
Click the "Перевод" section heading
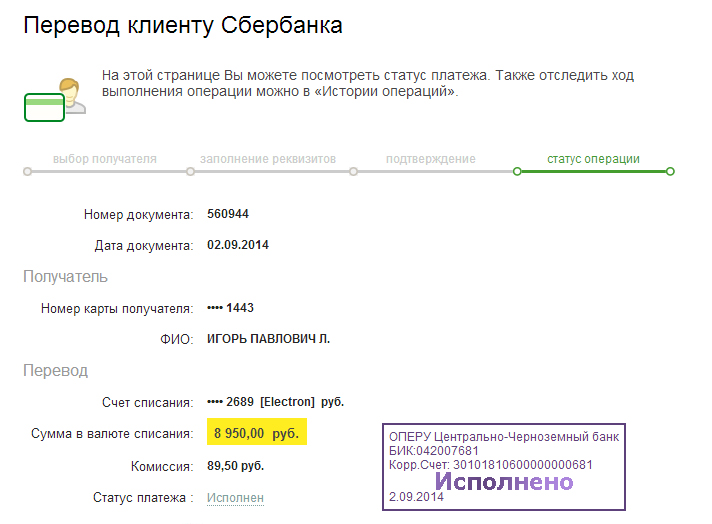(55, 371)
